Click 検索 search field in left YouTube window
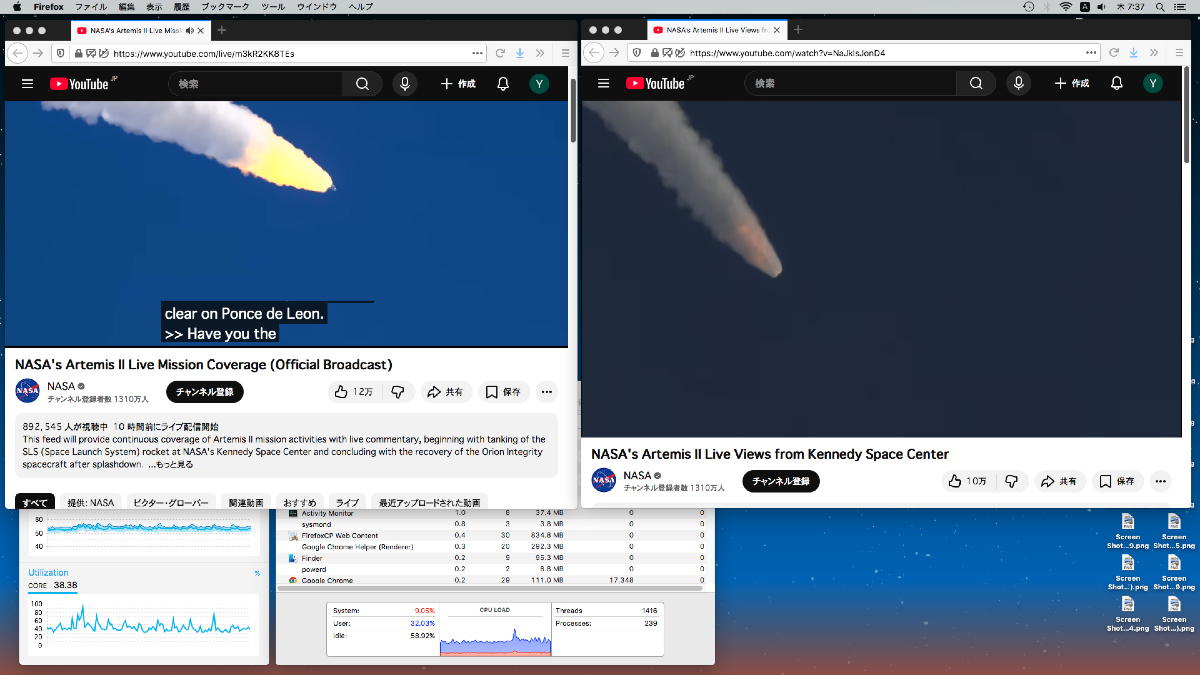The width and height of the screenshot is (1200, 675). tap(256, 84)
